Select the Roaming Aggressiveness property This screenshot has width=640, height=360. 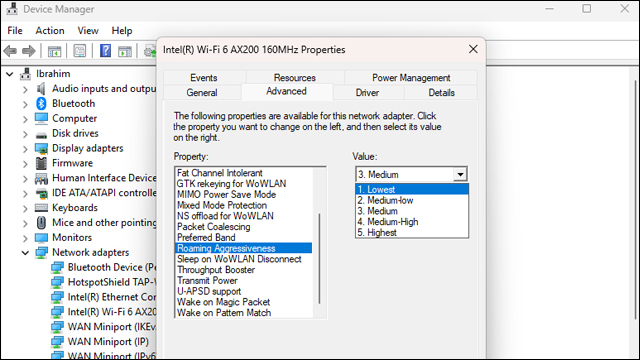tap(244, 248)
